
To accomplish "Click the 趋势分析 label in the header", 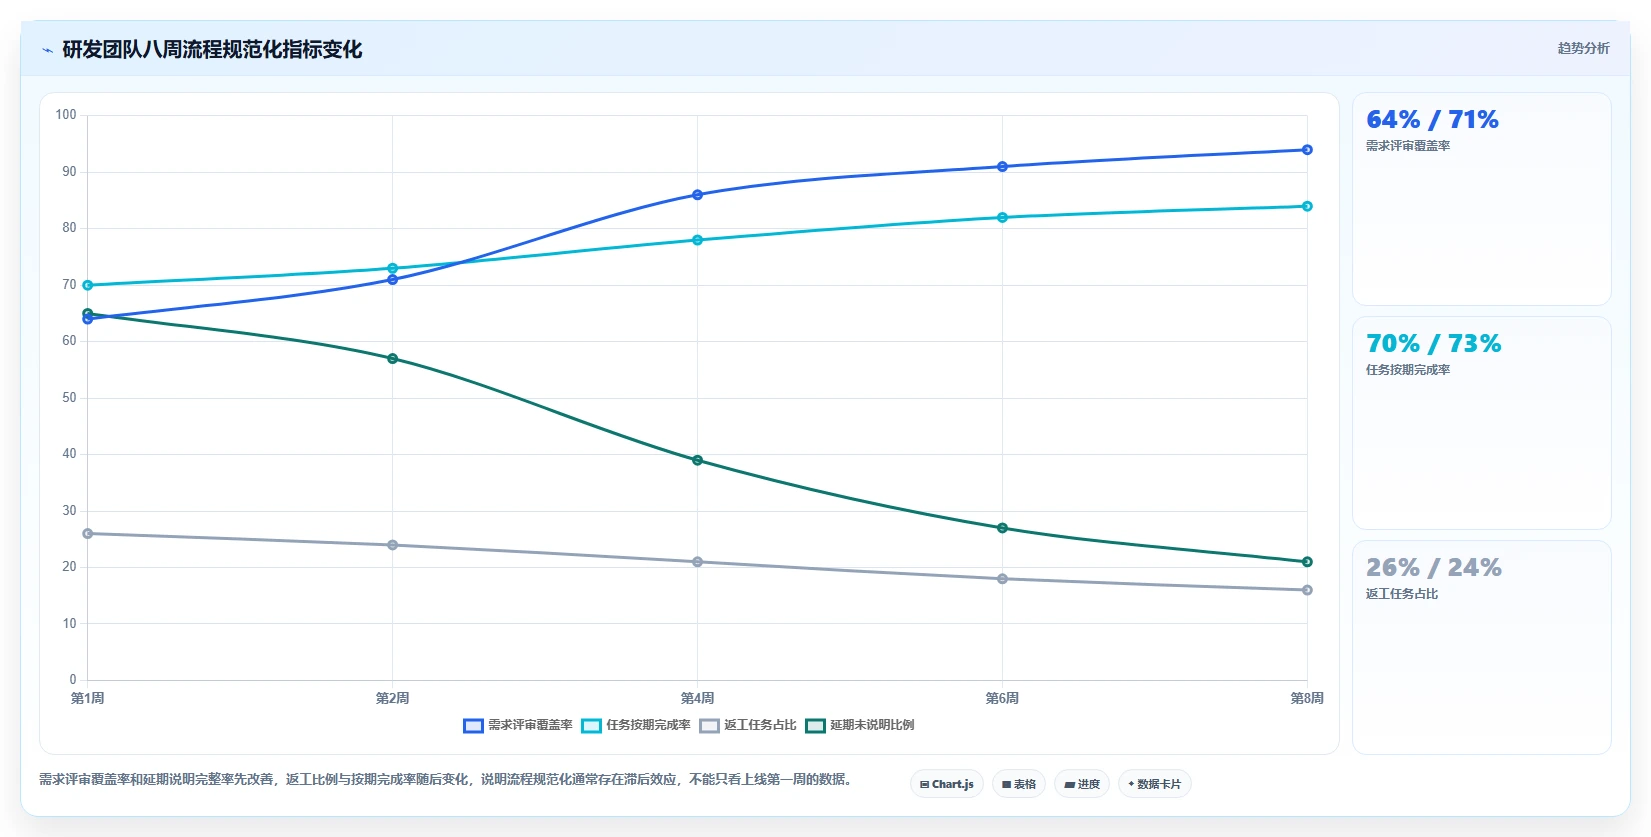I will pyautogui.click(x=1583, y=48).
